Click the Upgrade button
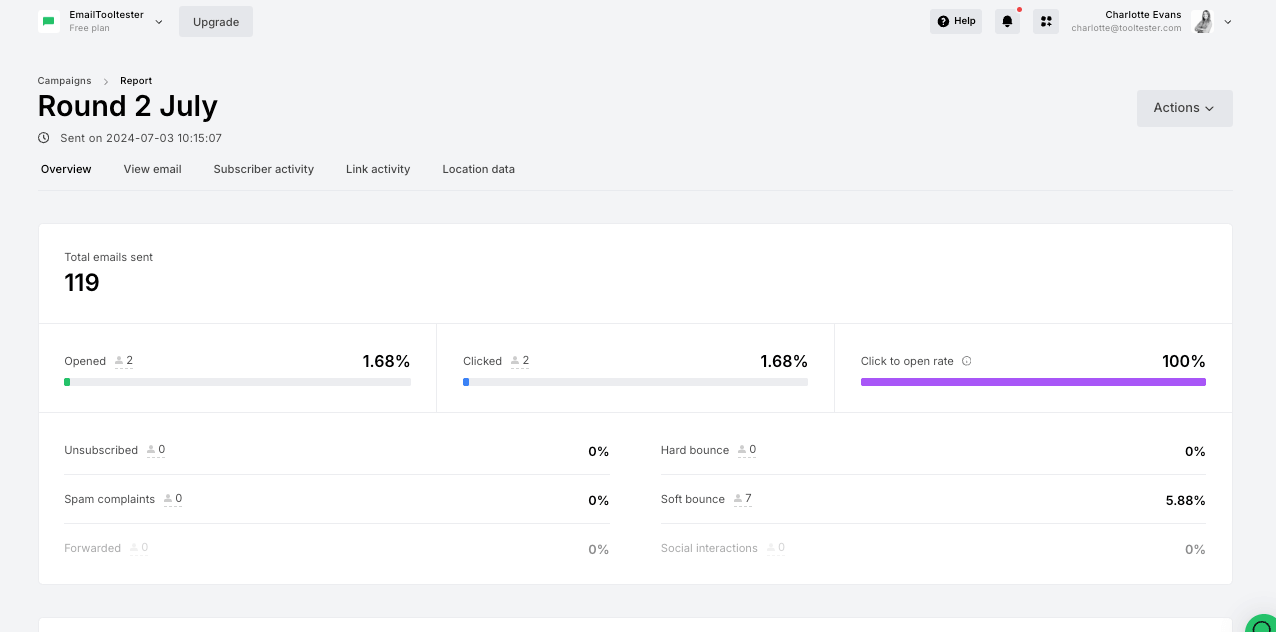This screenshot has height=632, width=1276. coord(216,22)
